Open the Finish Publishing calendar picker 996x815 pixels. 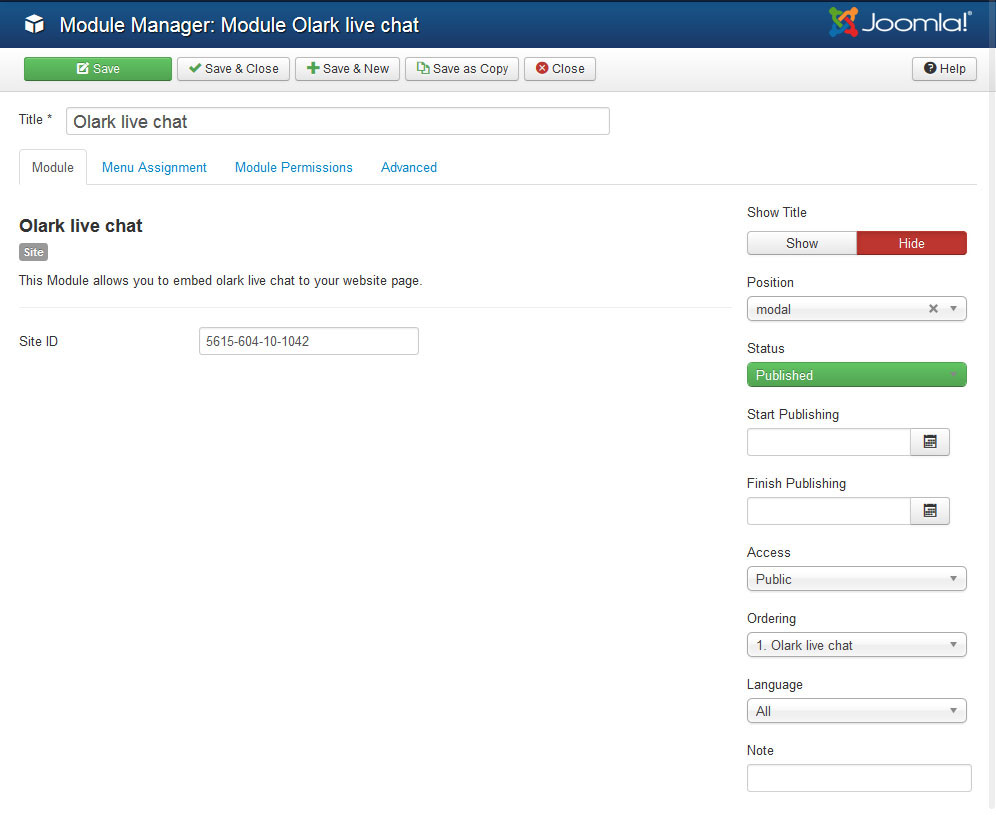point(929,511)
